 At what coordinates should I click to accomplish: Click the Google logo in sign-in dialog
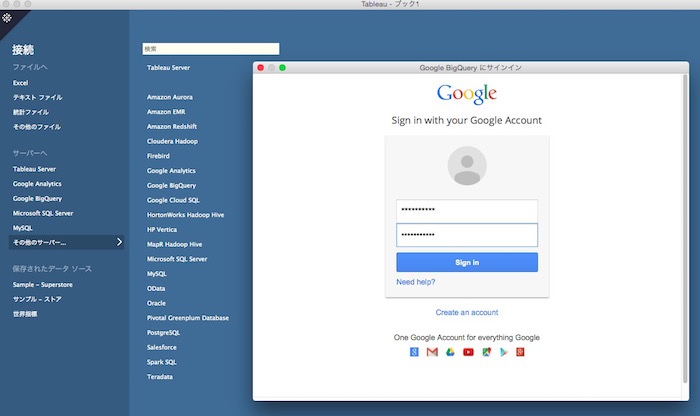(x=467, y=94)
